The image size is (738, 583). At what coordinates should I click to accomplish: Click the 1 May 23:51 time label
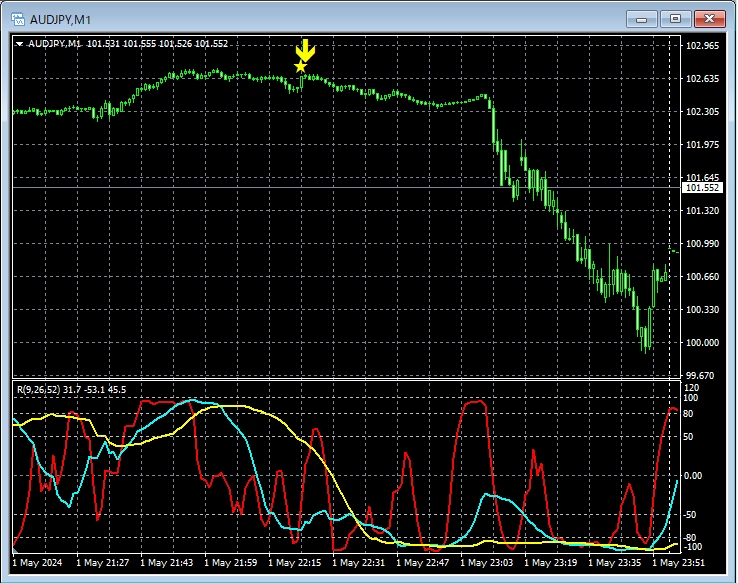[x=692, y=563]
